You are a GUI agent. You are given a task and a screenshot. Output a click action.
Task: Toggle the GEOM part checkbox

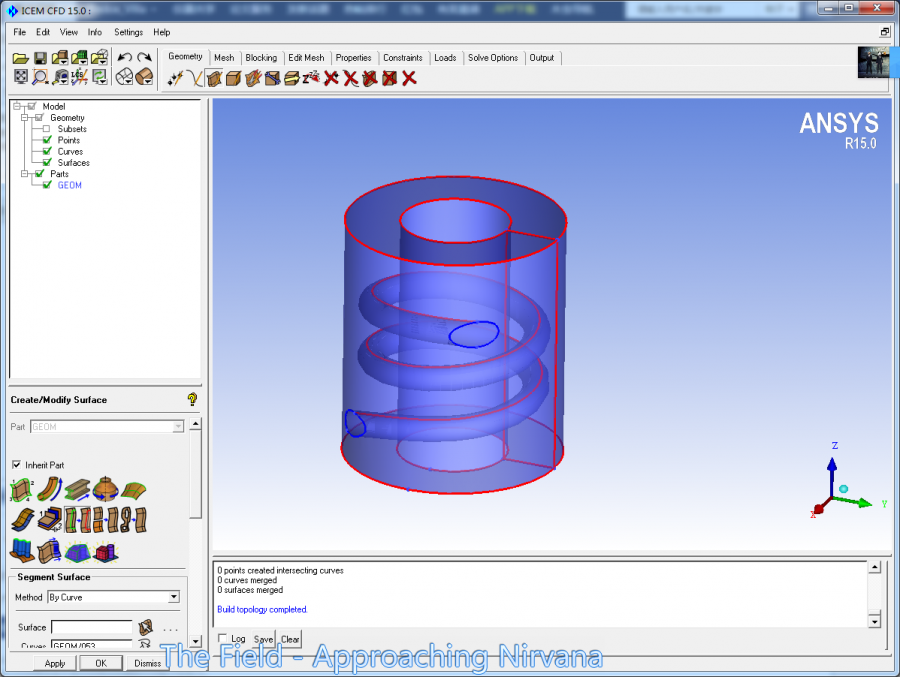(x=47, y=185)
